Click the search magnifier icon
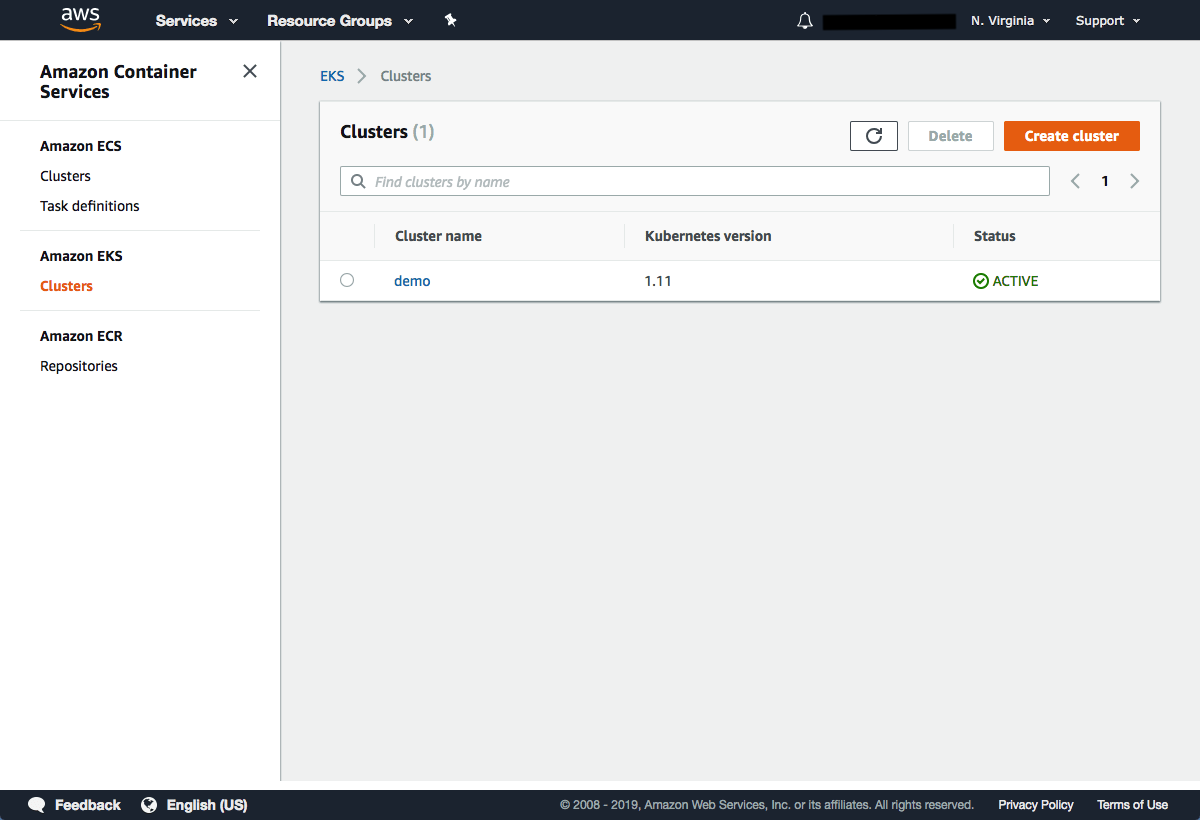This screenshot has height=820, width=1200. click(x=358, y=181)
